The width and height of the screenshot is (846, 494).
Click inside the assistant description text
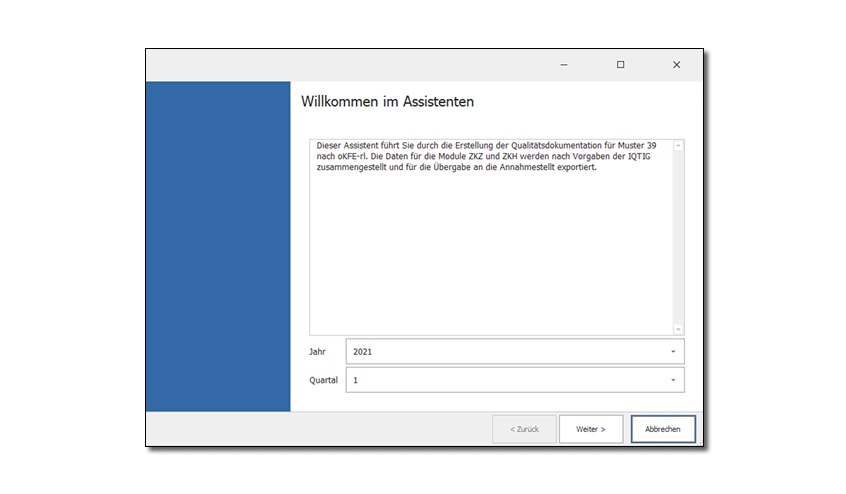(x=480, y=156)
